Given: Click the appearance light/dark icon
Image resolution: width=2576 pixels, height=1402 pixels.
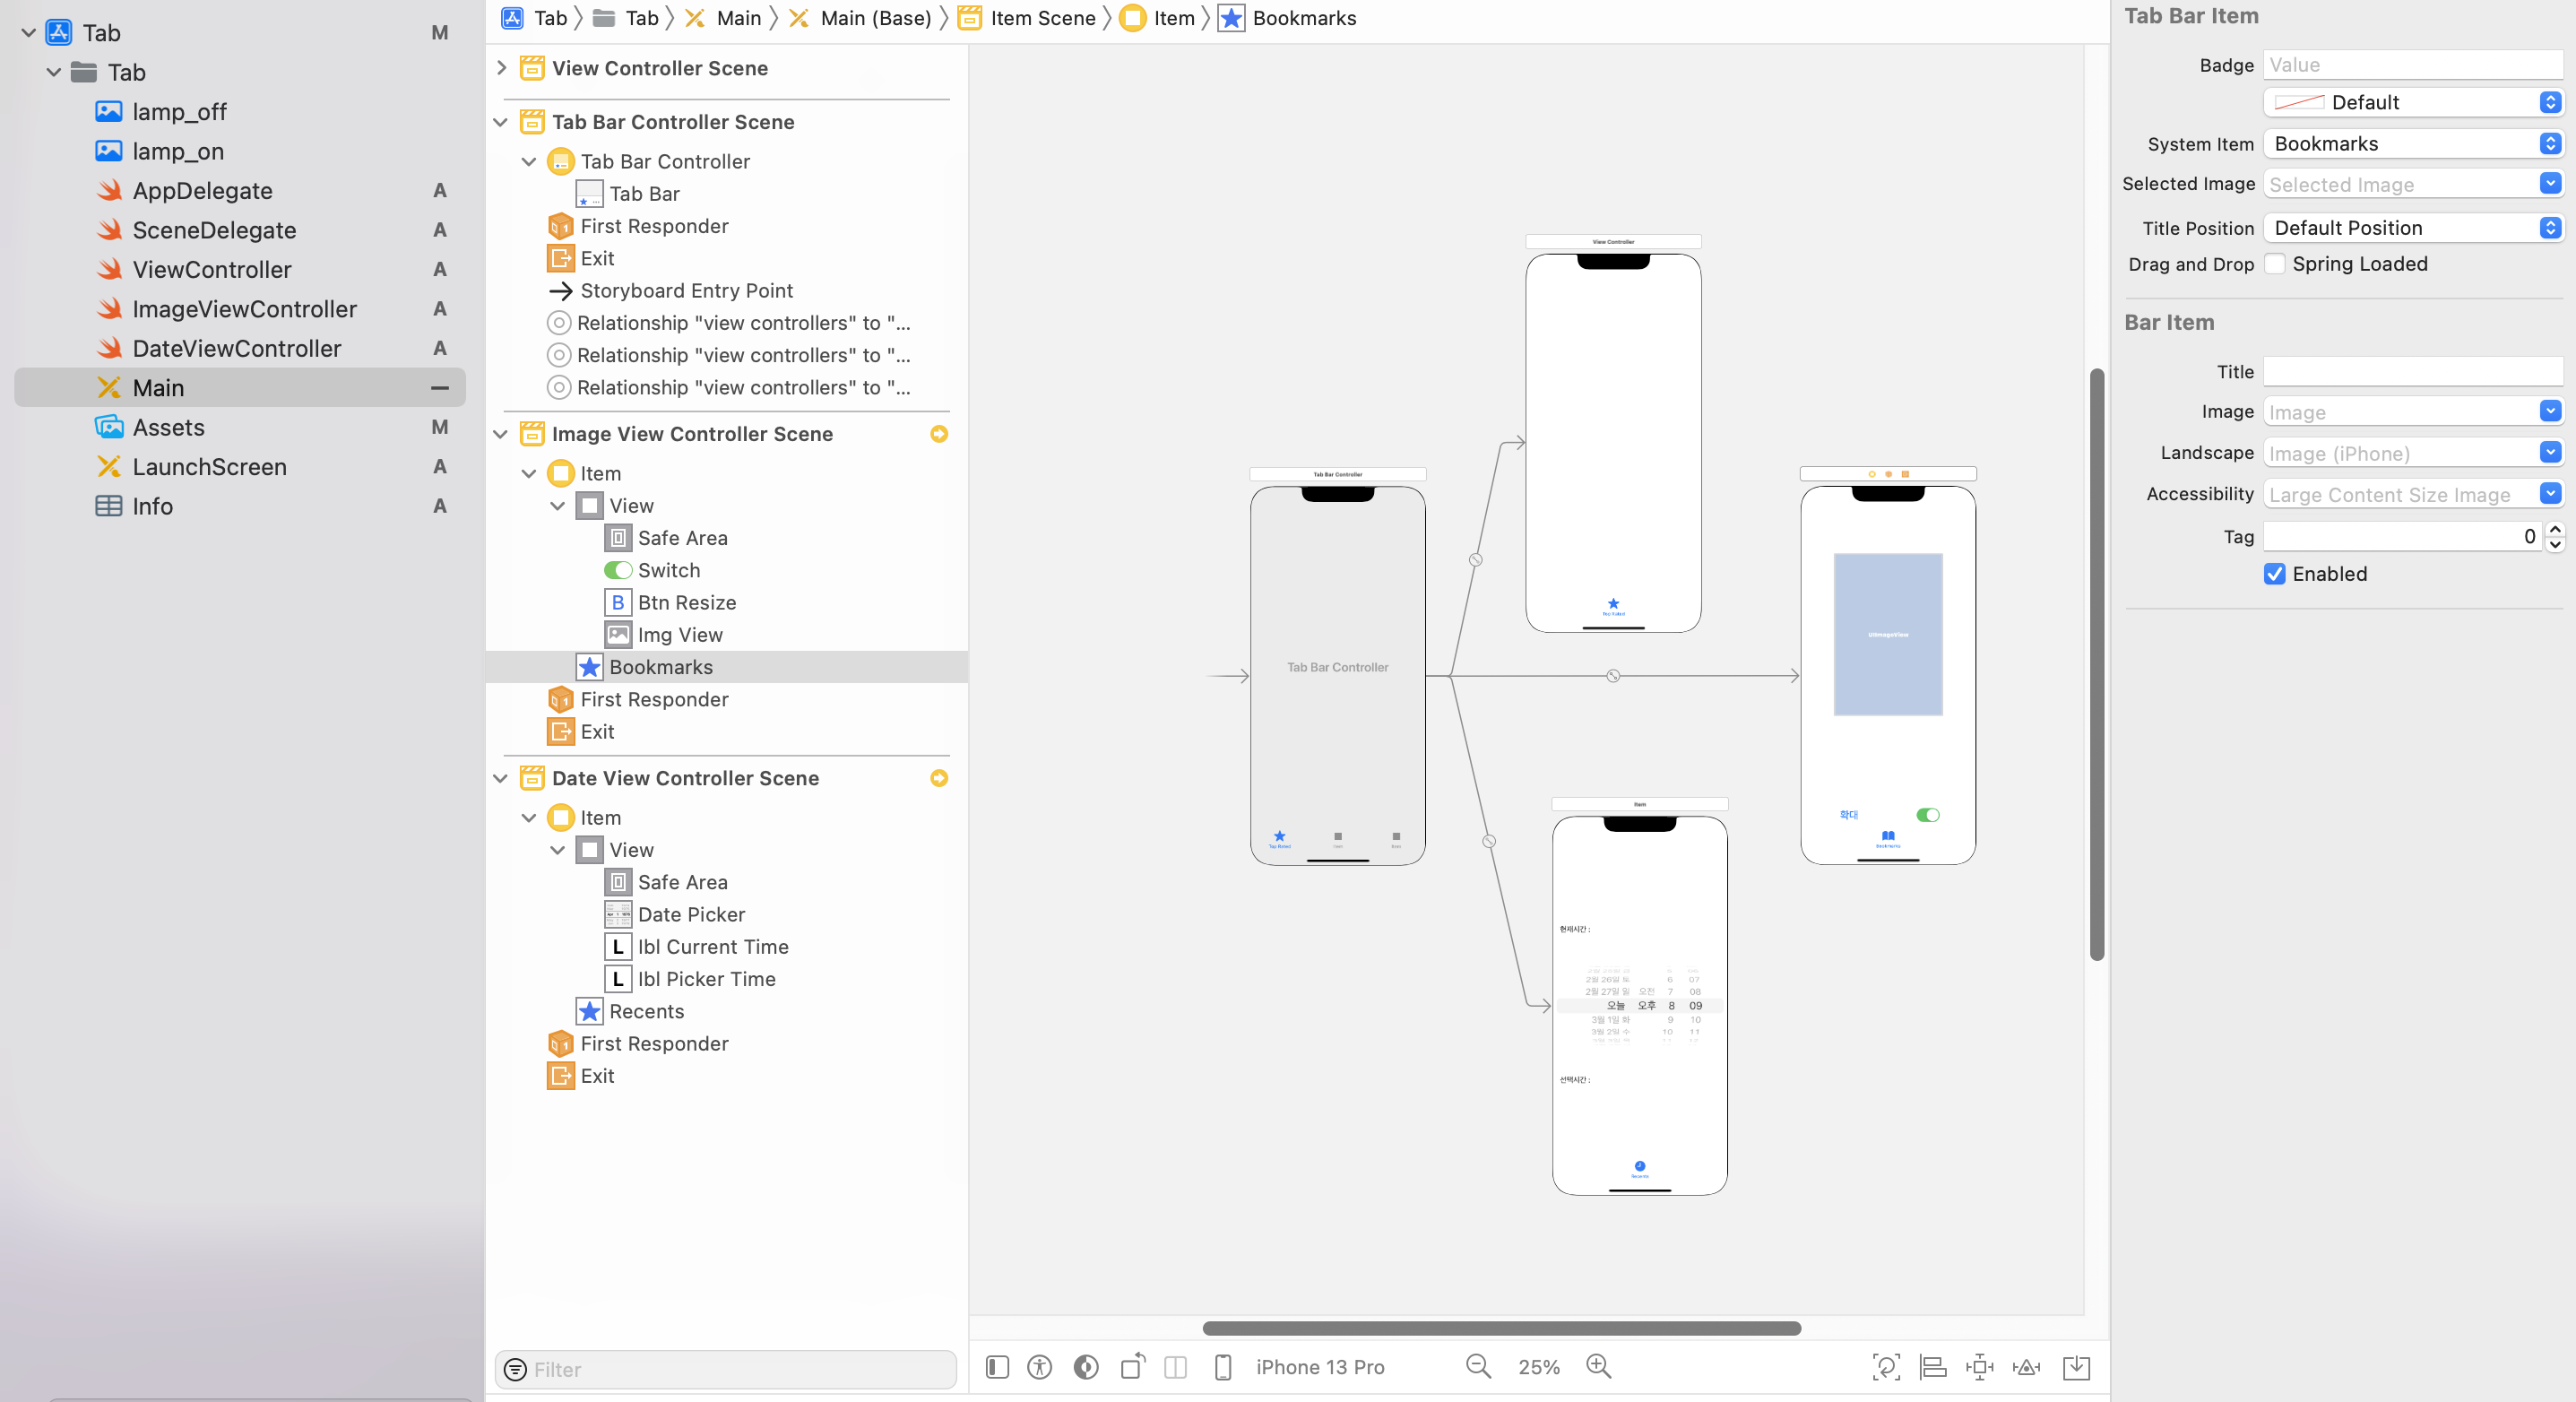Looking at the screenshot, I should pos(1086,1367).
